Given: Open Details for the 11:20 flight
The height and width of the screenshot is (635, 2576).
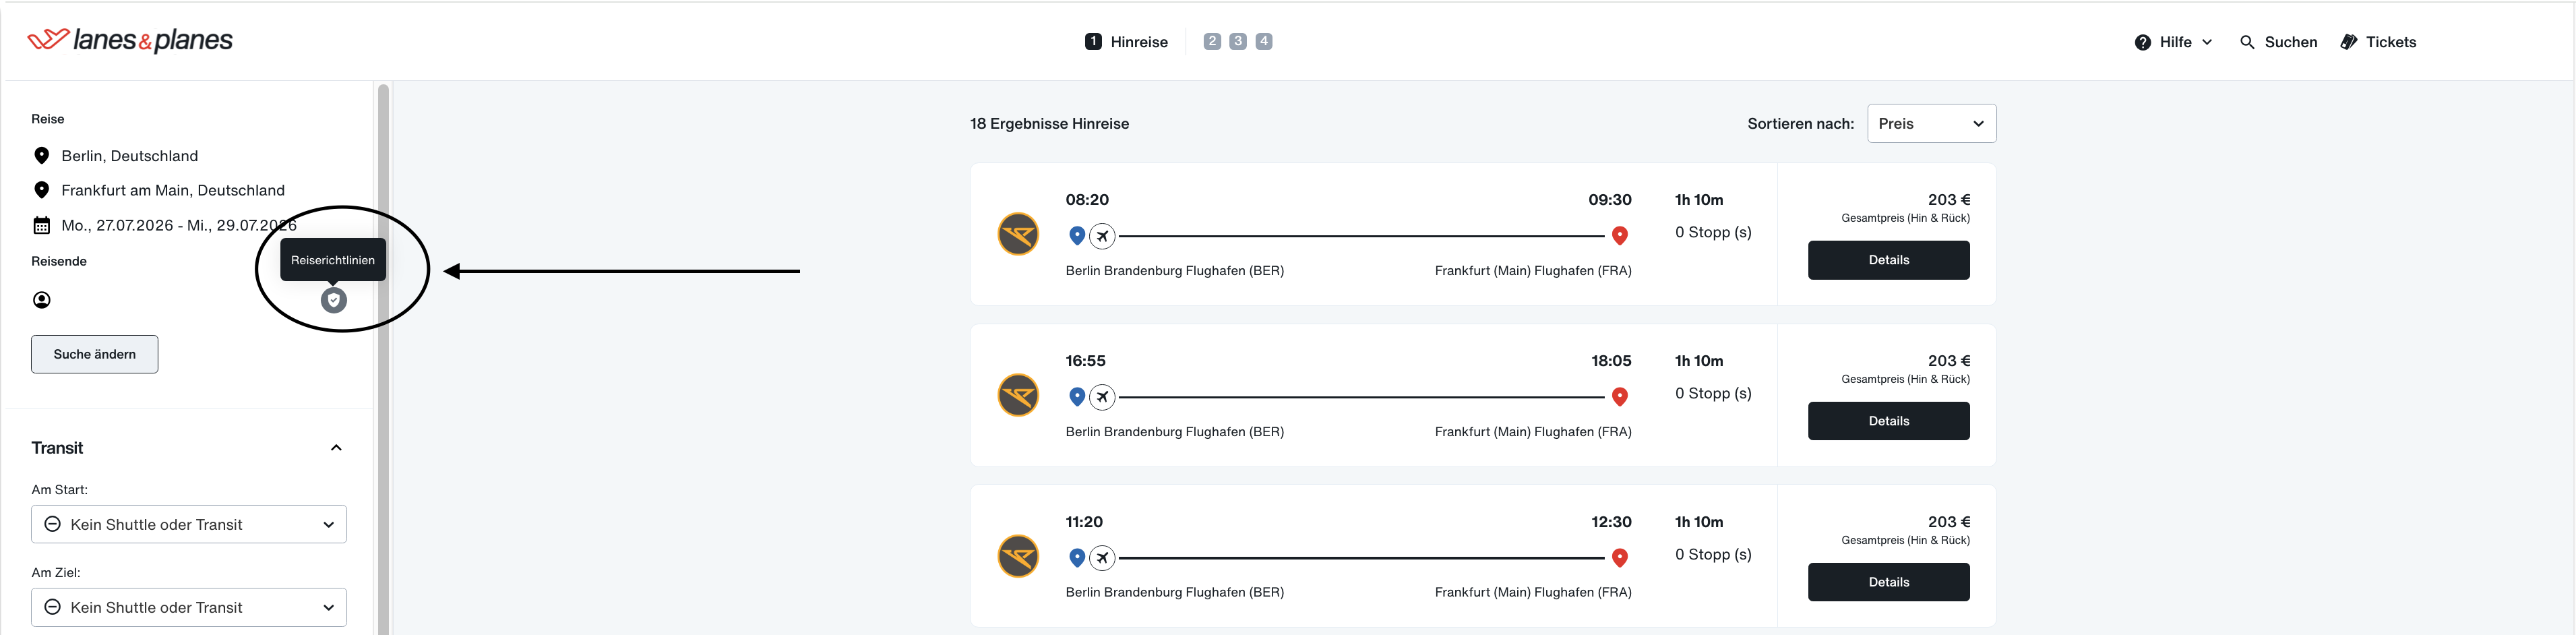Looking at the screenshot, I should pos(1888,582).
